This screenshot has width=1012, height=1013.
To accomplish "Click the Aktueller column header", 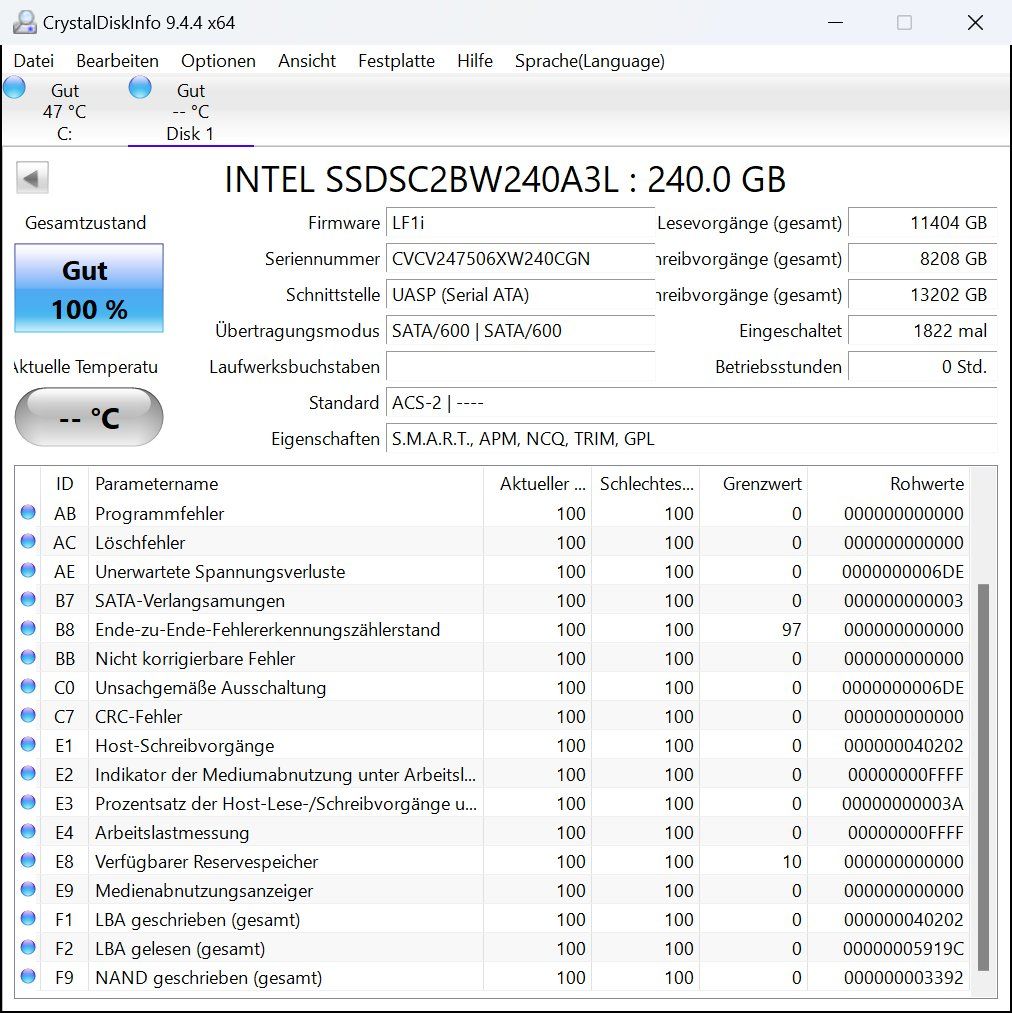I will point(537,484).
